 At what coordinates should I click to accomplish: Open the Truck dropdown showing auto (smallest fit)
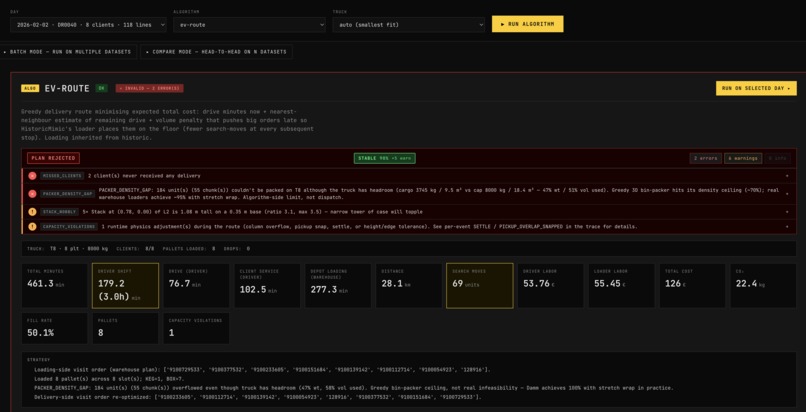click(x=408, y=24)
